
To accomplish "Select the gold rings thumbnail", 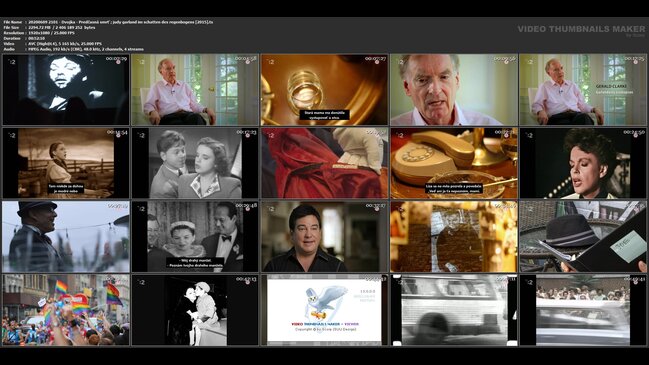I will click(324, 90).
